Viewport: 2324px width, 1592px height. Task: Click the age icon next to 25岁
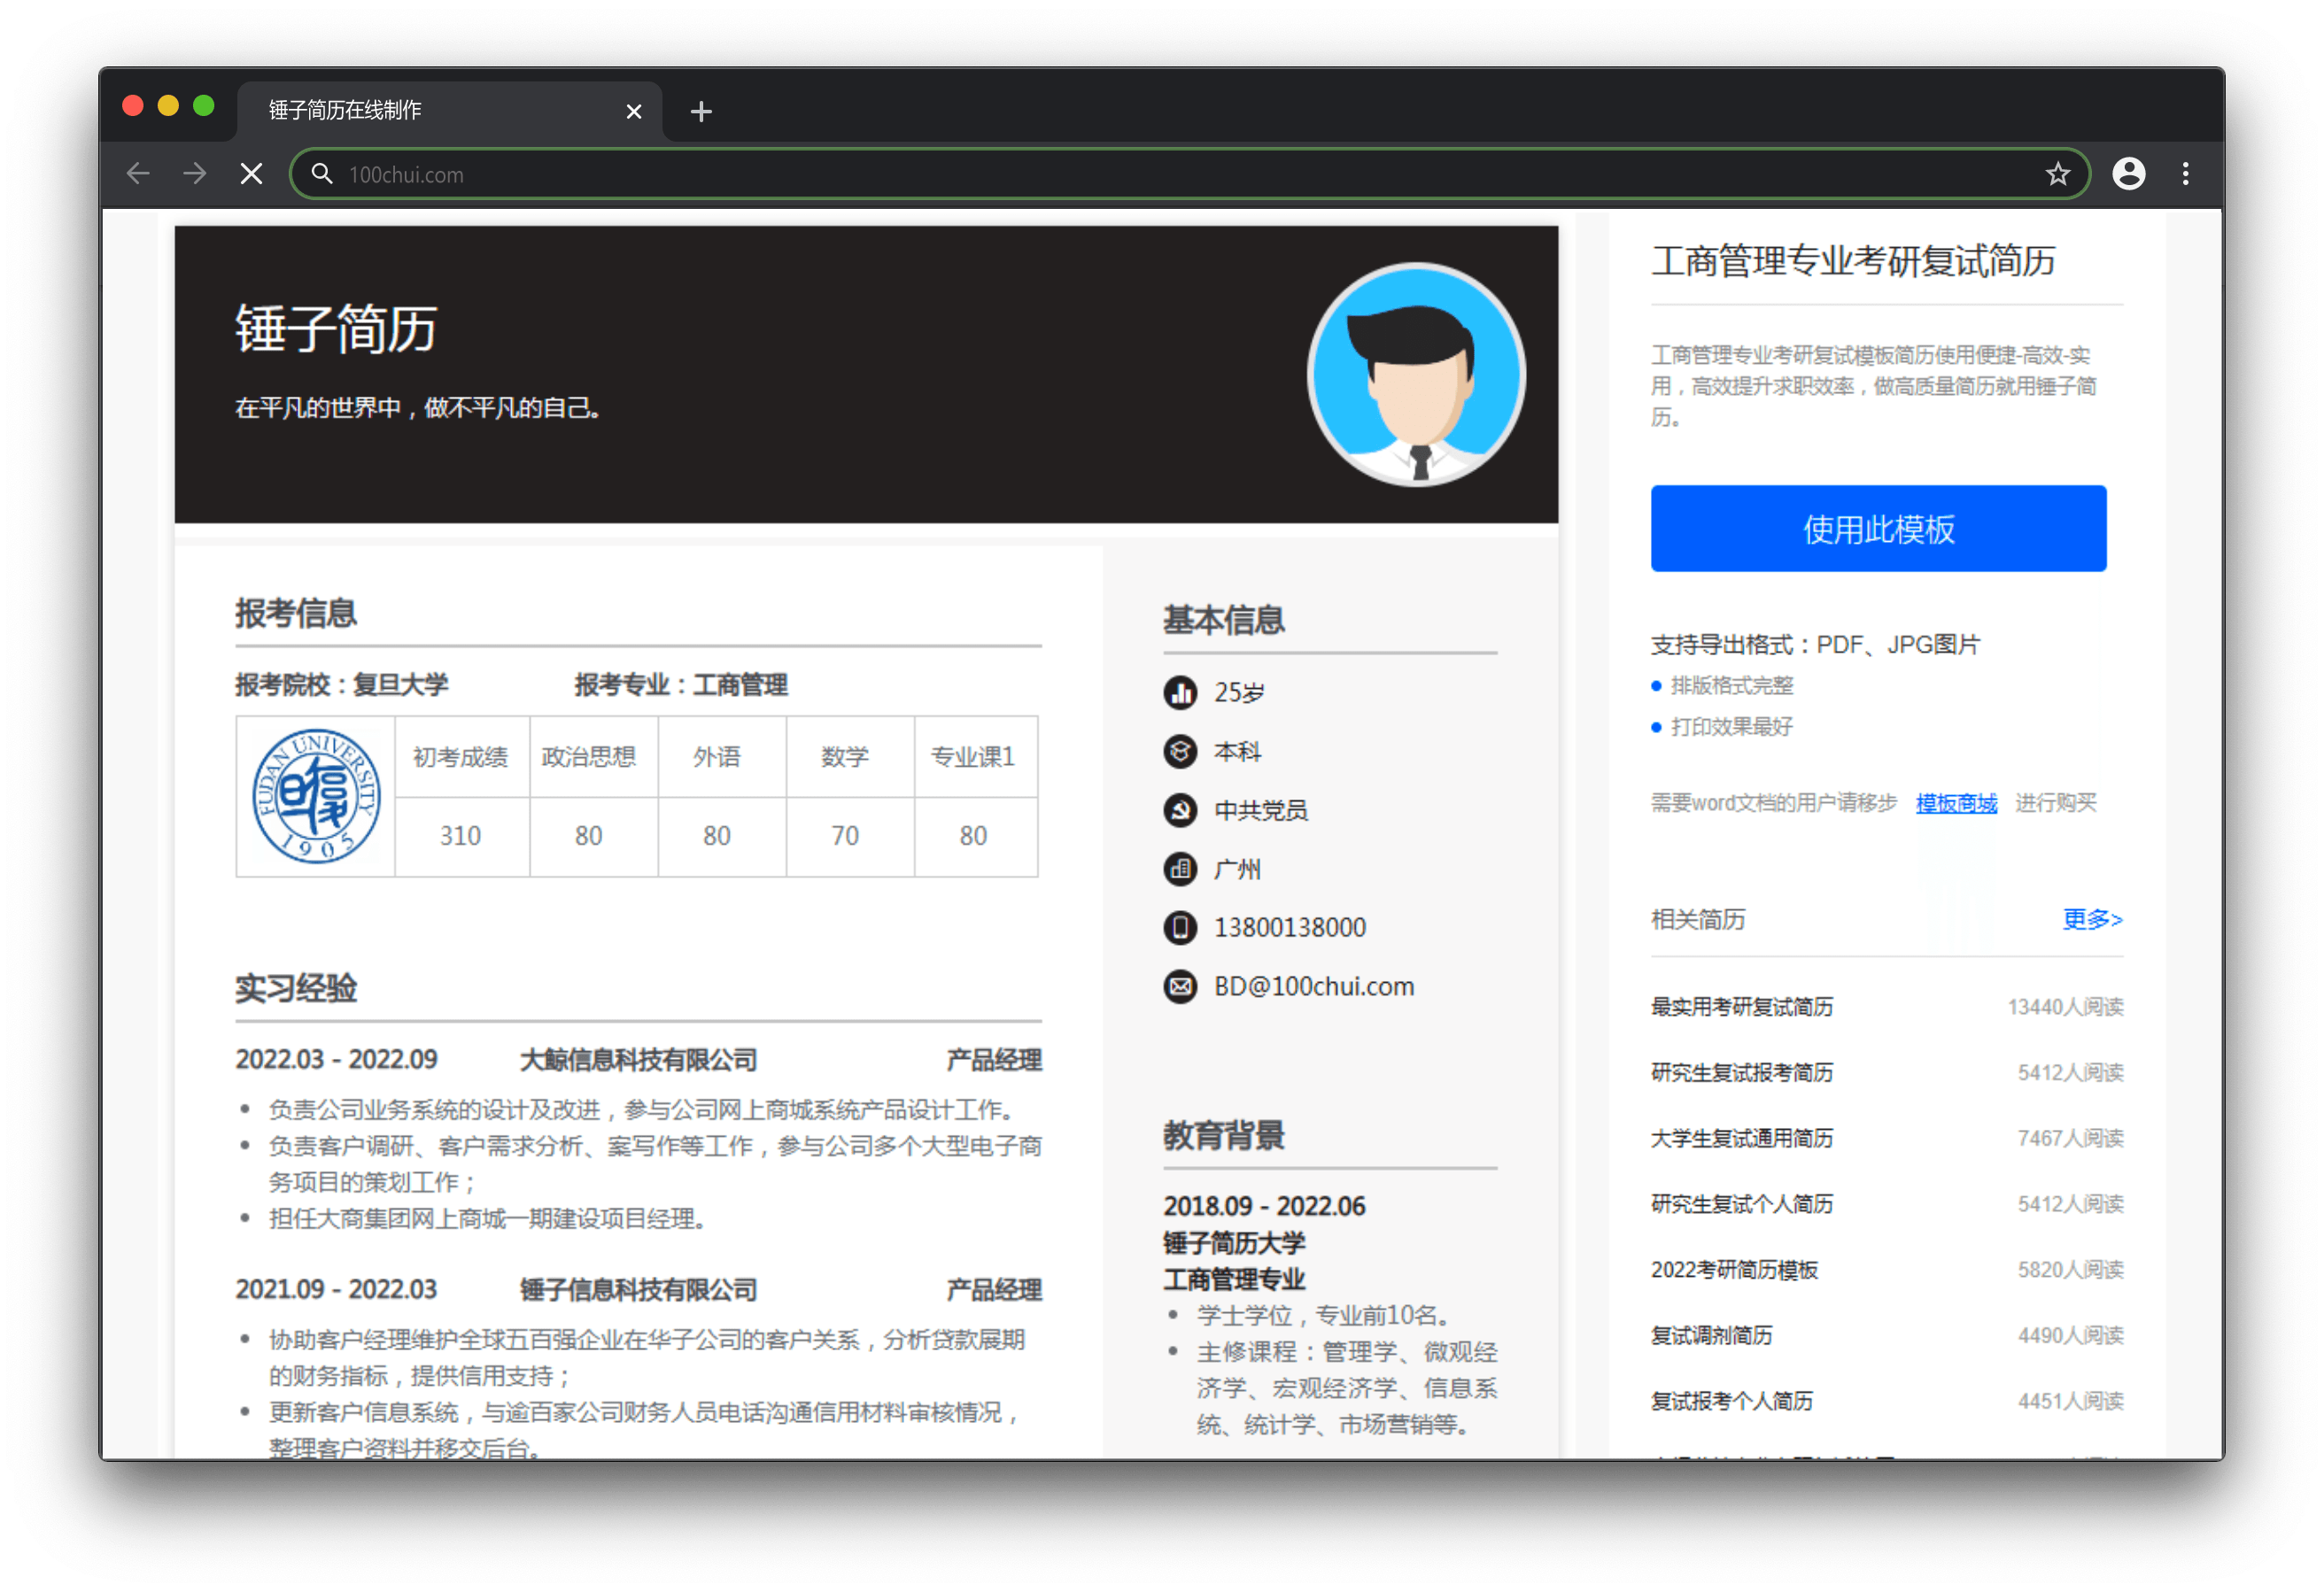pyautogui.click(x=1180, y=692)
